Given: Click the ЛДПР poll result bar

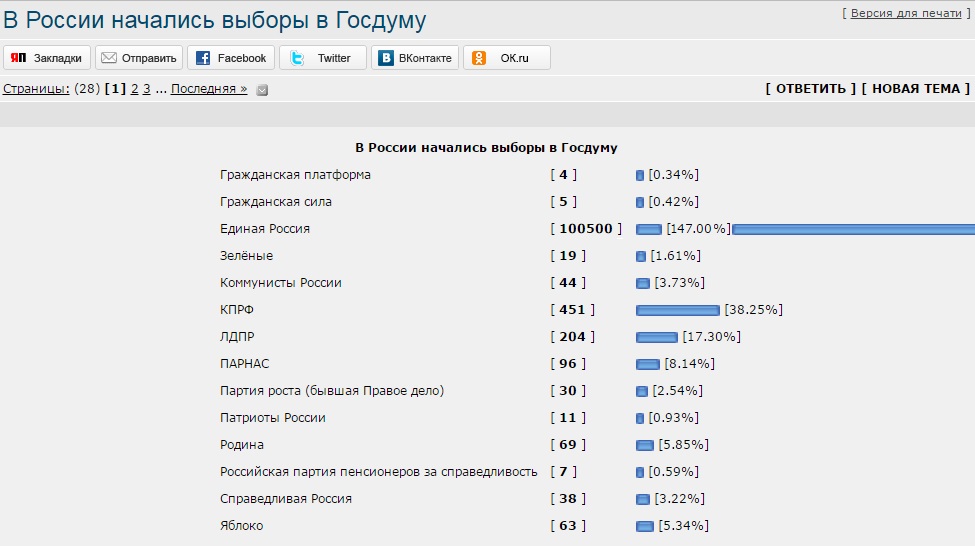Looking at the screenshot, I should click(x=657, y=337).
